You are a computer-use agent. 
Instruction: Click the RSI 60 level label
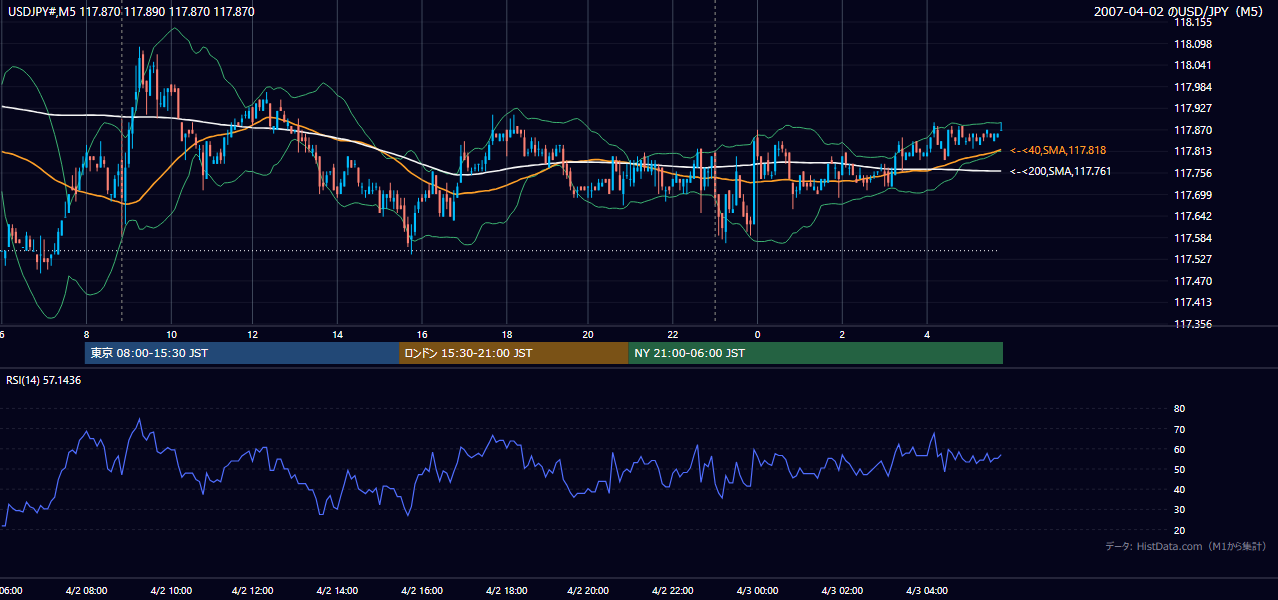(1179, 449)
